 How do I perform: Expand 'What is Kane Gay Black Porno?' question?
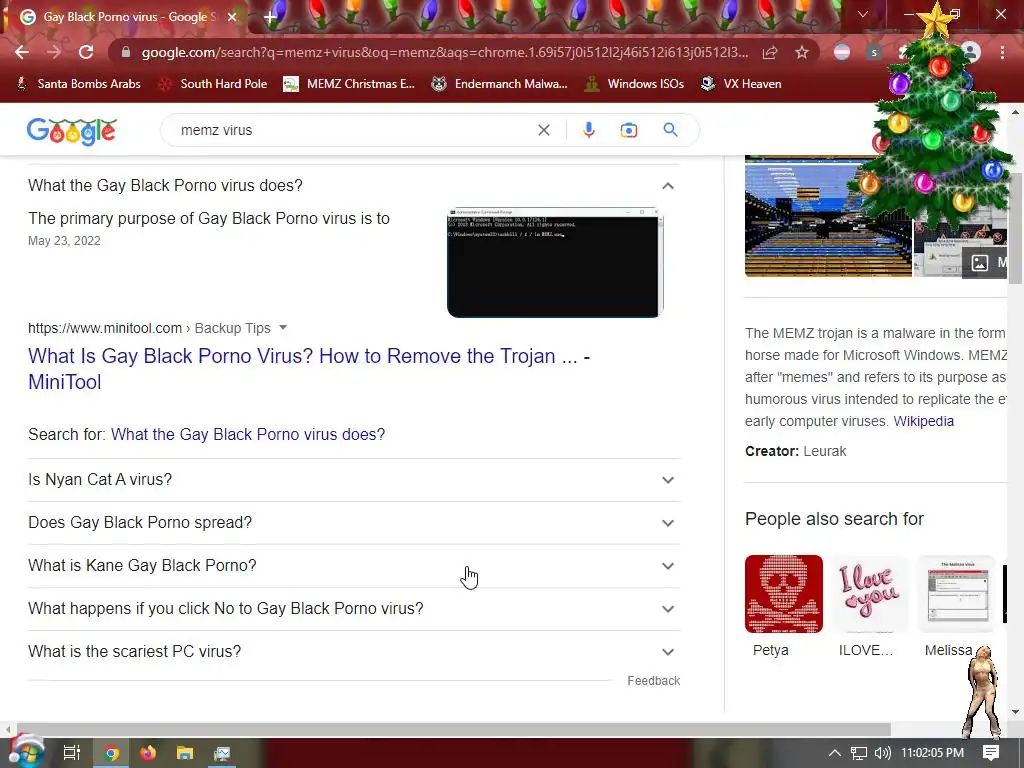(354, 566)
